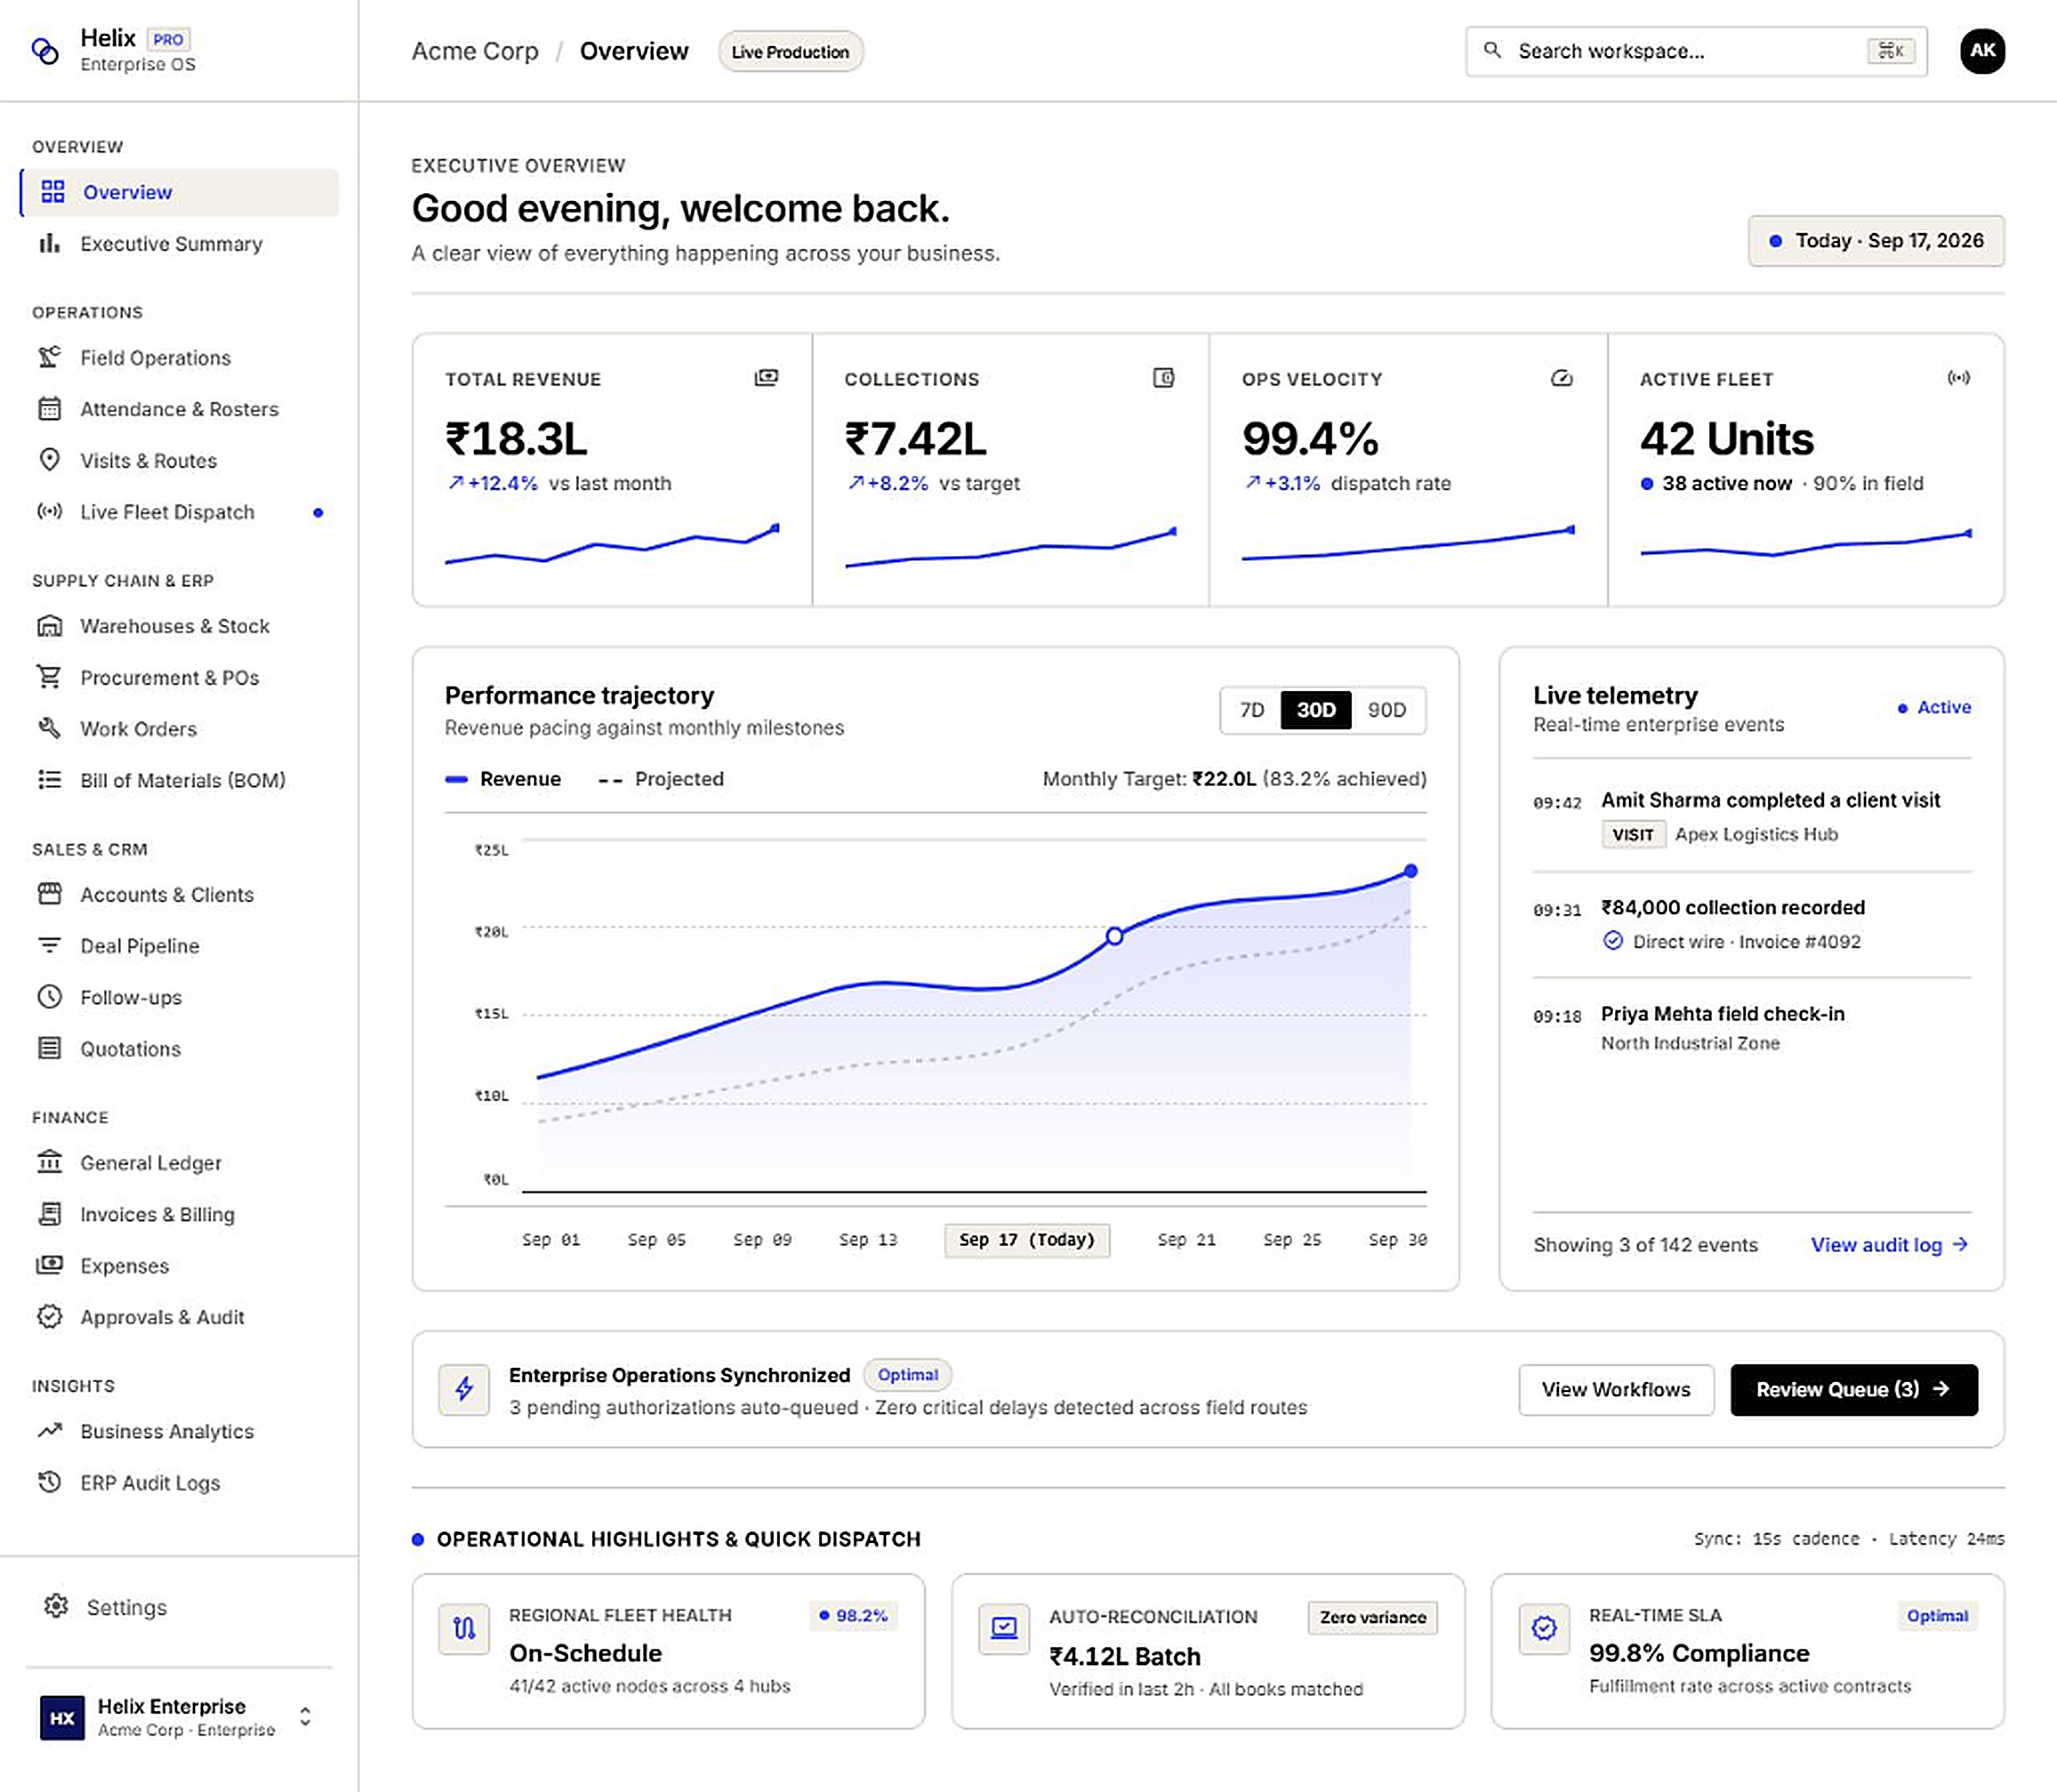Click the Regional Fleet Health route icon
The width and height of the screenshot is (2057, 1792).
tap(464, 1629)
